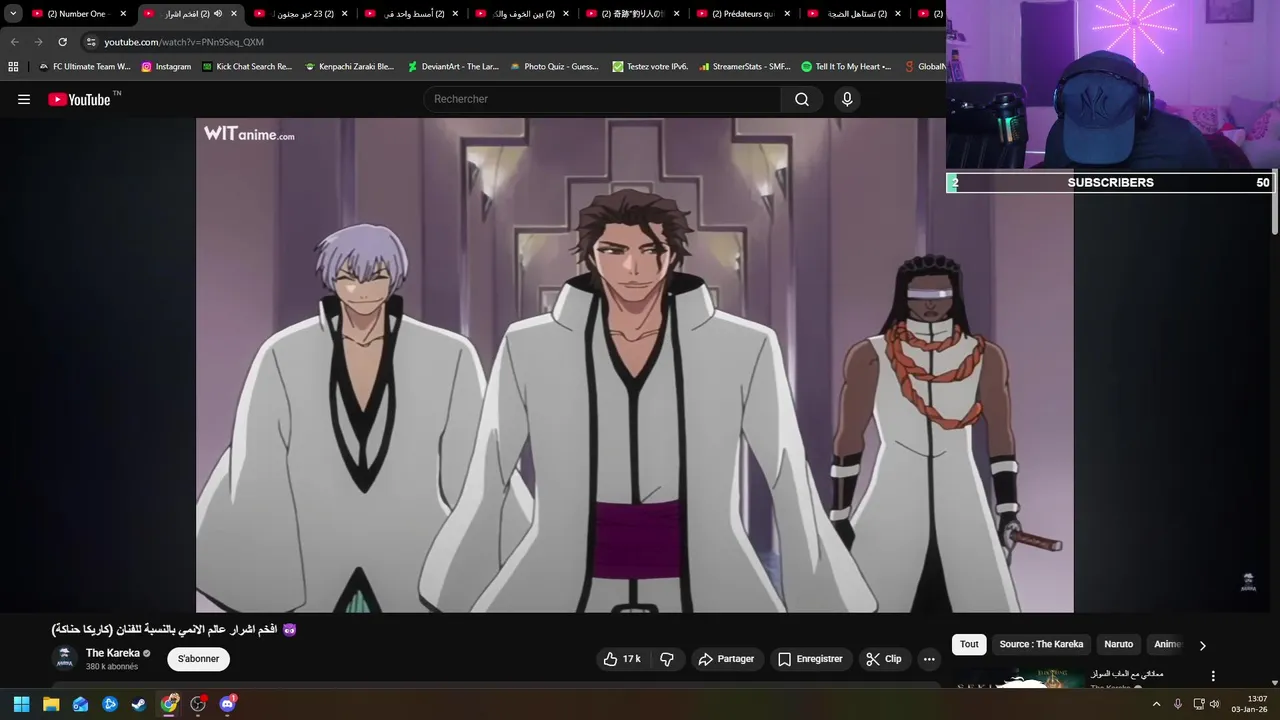Open the DeviantArt bookmark

[453, 67]
